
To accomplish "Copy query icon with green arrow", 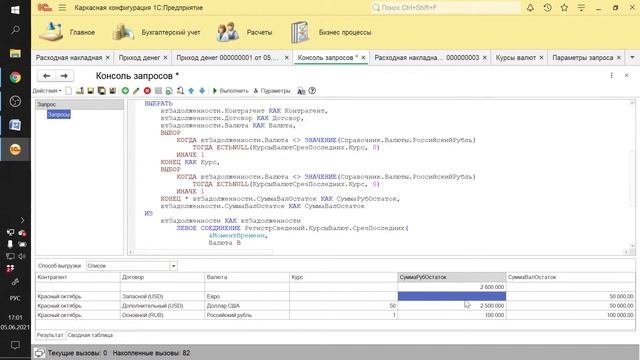I will (169, 91).
